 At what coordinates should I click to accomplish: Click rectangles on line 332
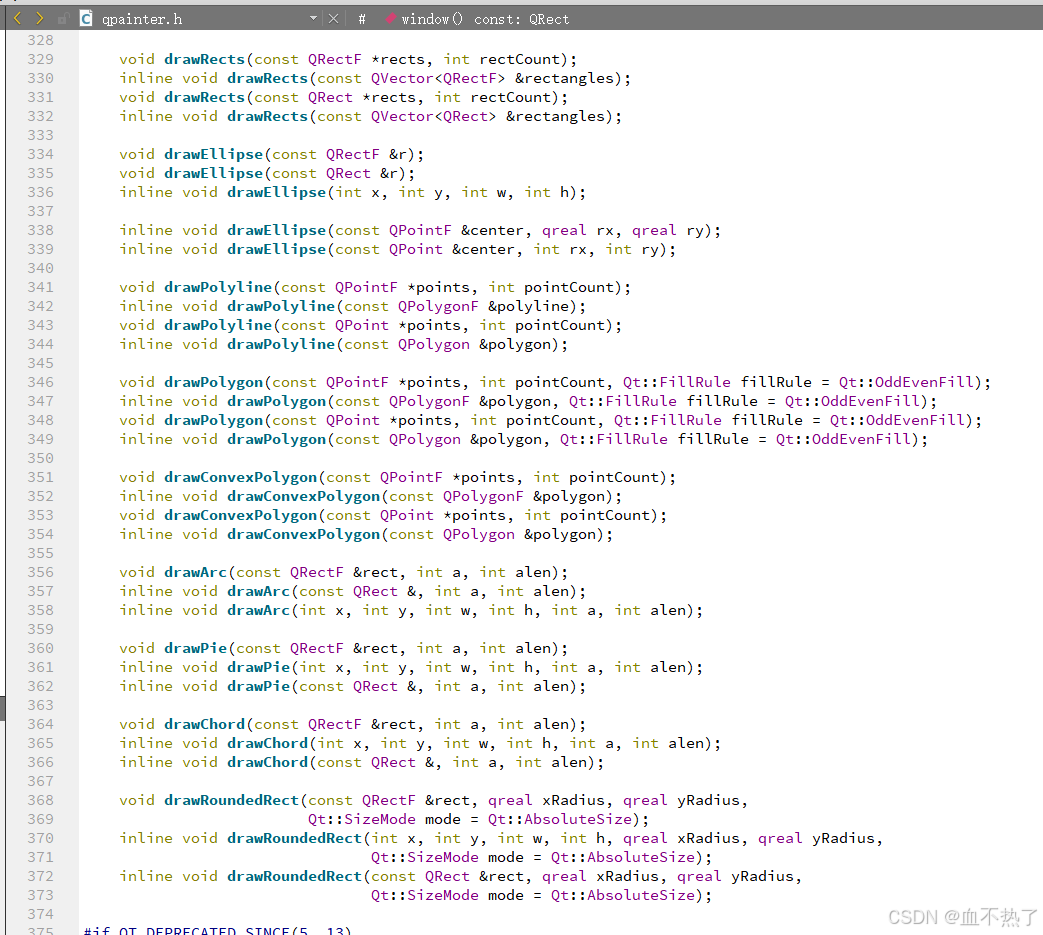559,116
